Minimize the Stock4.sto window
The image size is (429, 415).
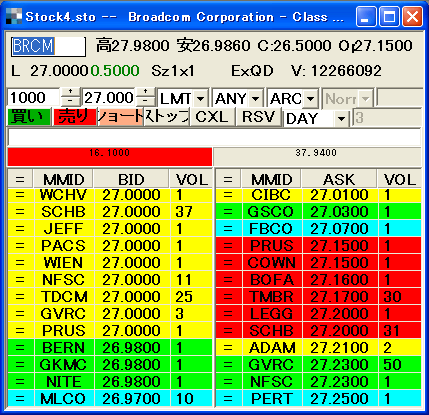[365, 17]
